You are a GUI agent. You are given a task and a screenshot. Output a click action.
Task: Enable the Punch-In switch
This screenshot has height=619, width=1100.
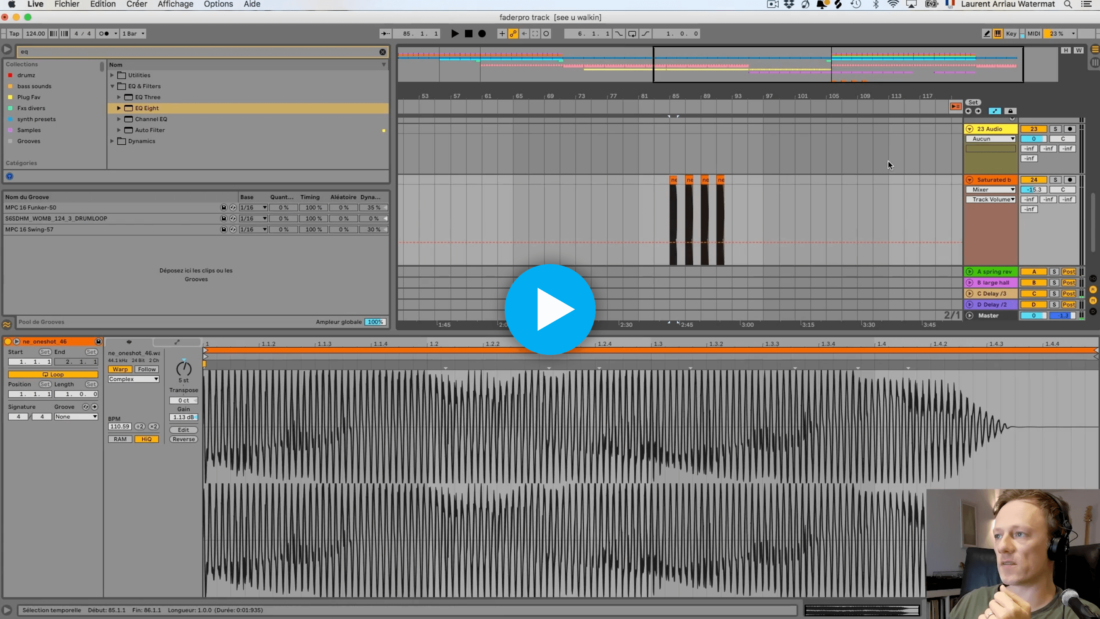point(619,33)
